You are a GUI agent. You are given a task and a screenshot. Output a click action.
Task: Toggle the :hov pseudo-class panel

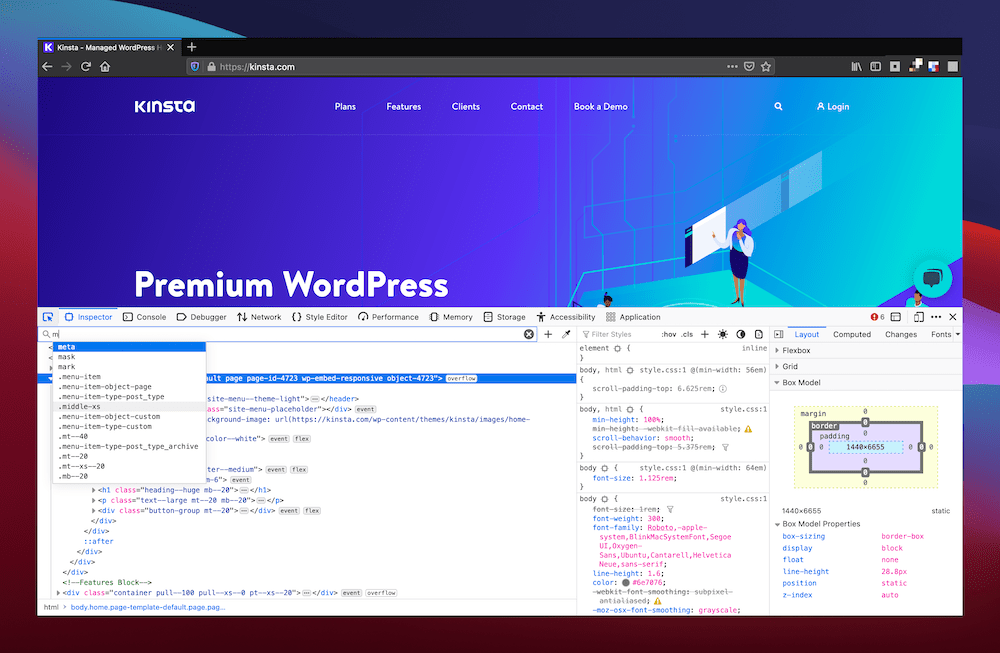(668, 333)
